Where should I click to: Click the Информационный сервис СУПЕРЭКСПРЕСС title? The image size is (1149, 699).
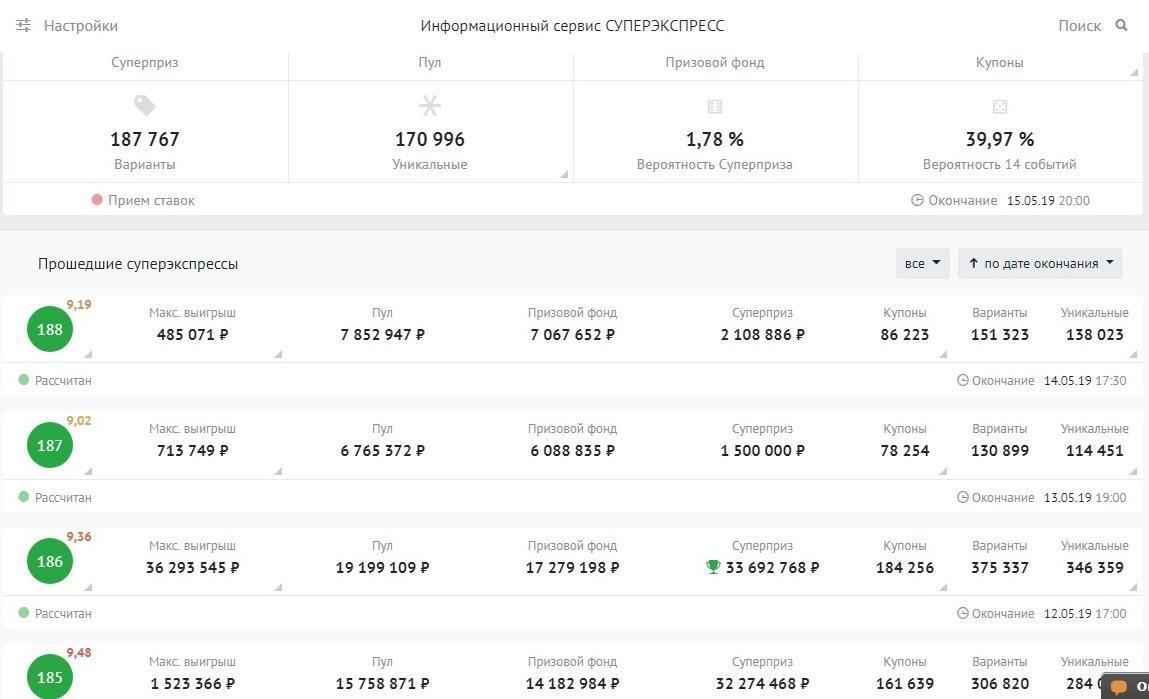572,26
